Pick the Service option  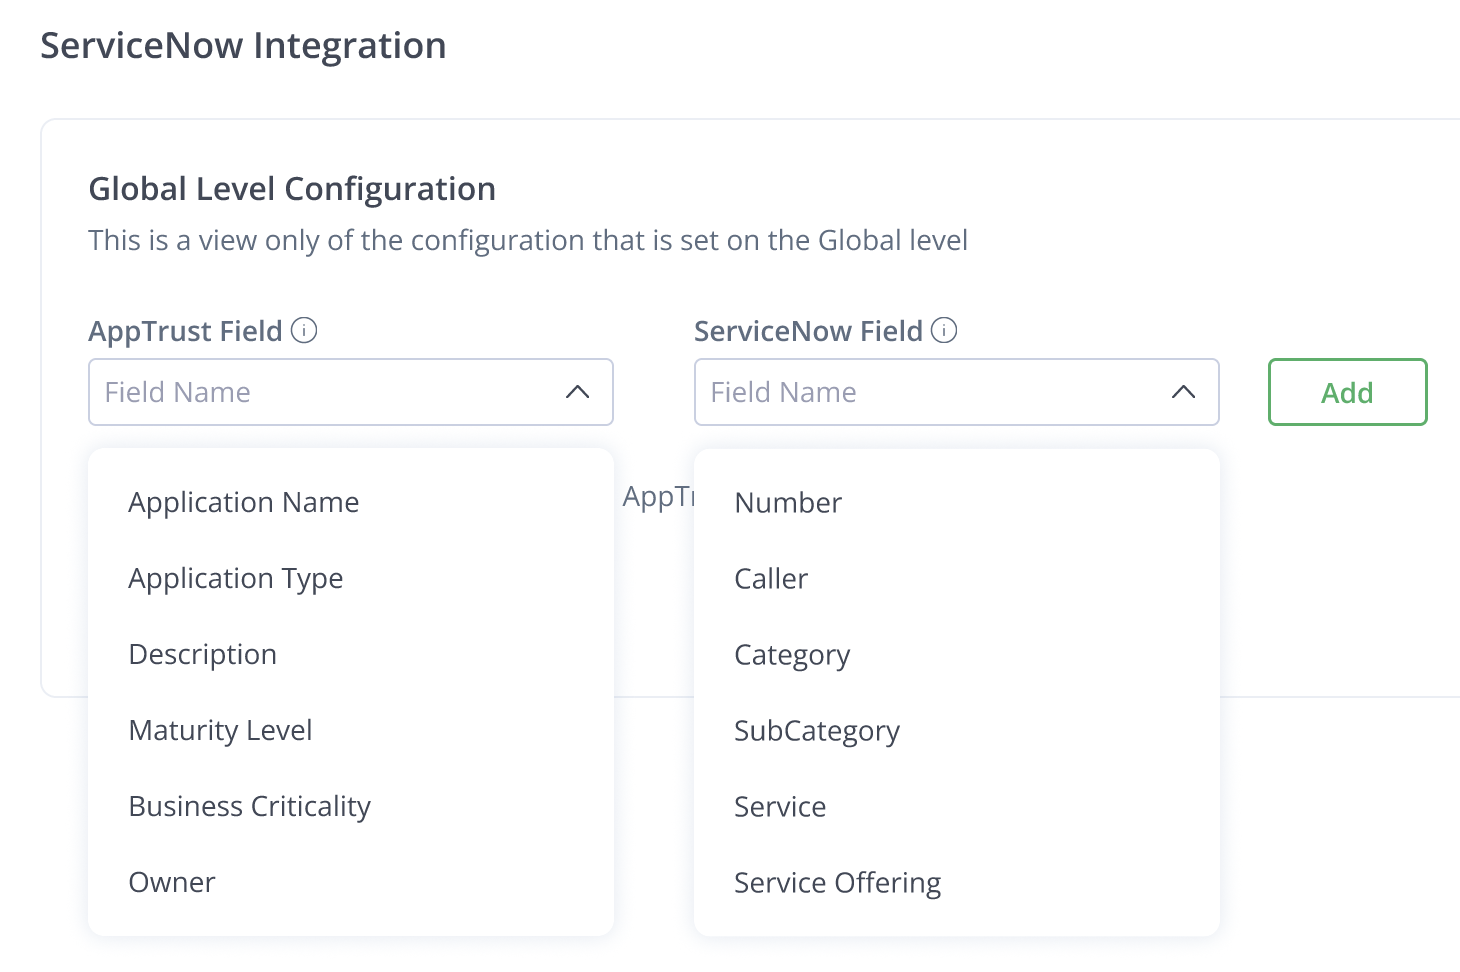coord(780,806)
